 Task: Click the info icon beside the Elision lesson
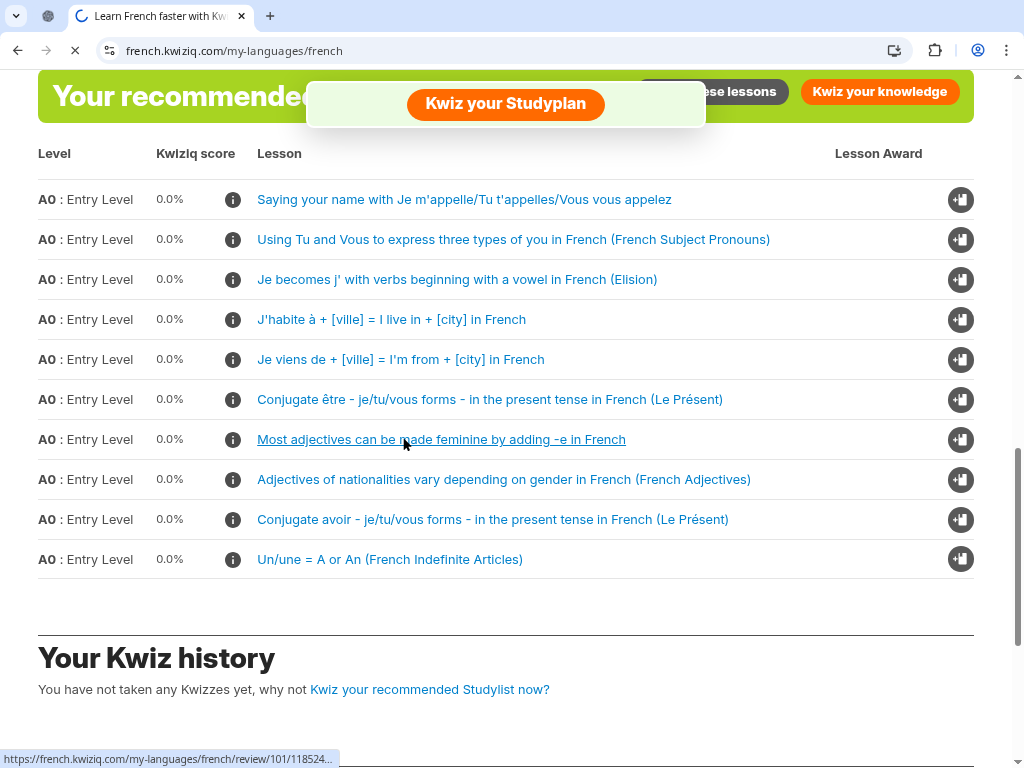[233, 280]
